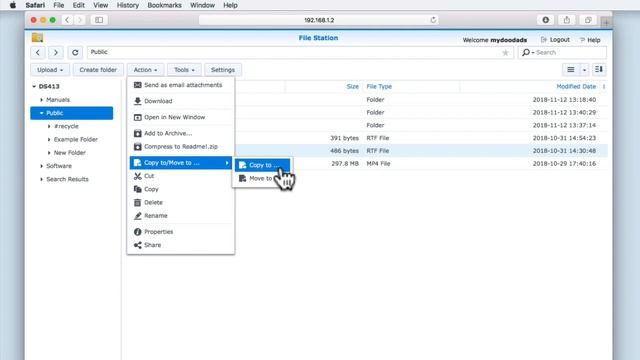Select Software in the folder tree

pos(59,166)
